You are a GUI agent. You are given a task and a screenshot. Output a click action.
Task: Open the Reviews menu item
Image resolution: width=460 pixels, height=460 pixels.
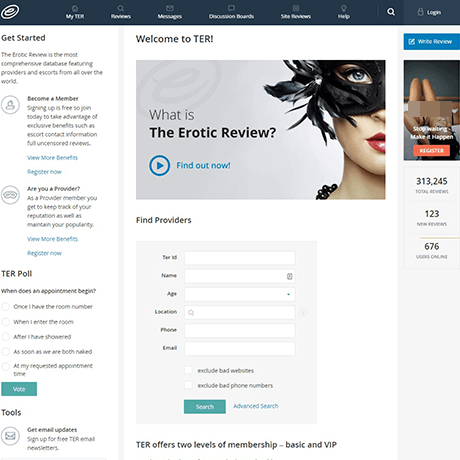pos(121,12)
